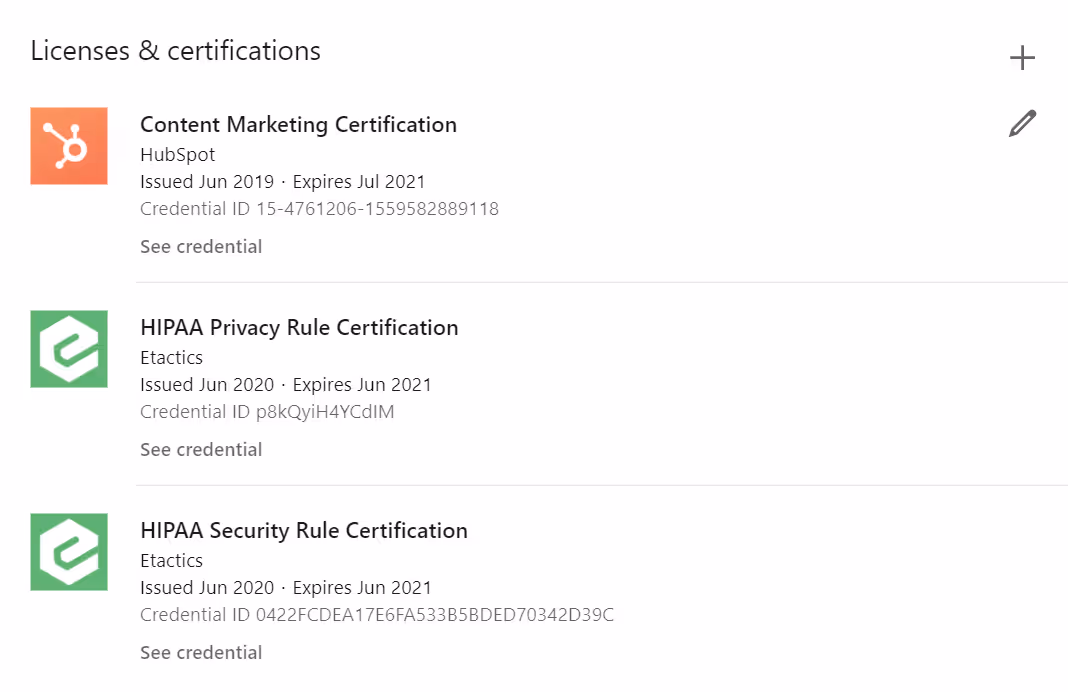Screen dimensions: 1068x692
Task: Open See credential for Content Marketing Certification
Action: click(x=201, y=247)
